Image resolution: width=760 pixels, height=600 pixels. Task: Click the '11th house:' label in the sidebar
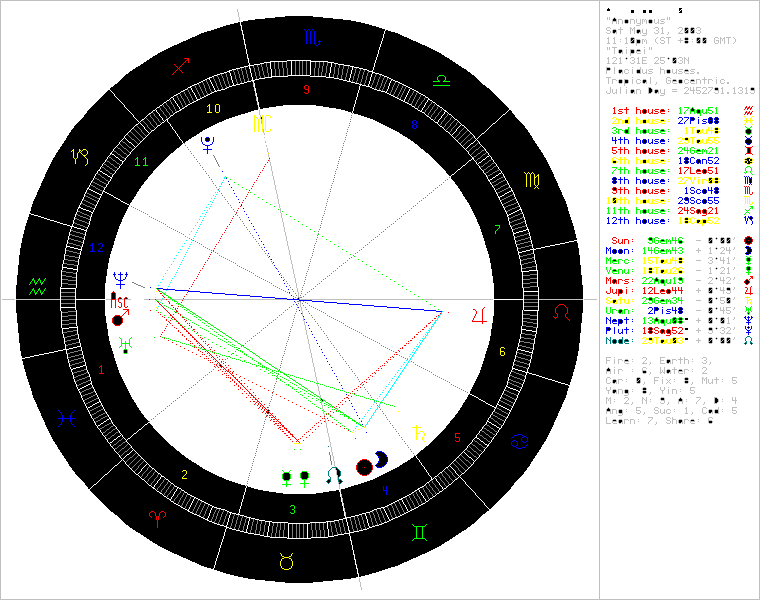[x=638, y=211]
